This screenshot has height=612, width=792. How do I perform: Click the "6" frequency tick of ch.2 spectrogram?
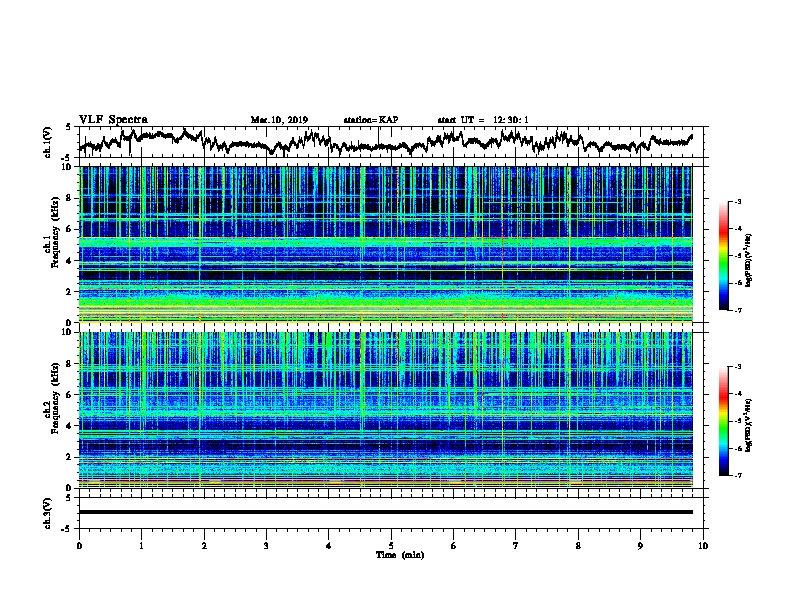(71, 395)
